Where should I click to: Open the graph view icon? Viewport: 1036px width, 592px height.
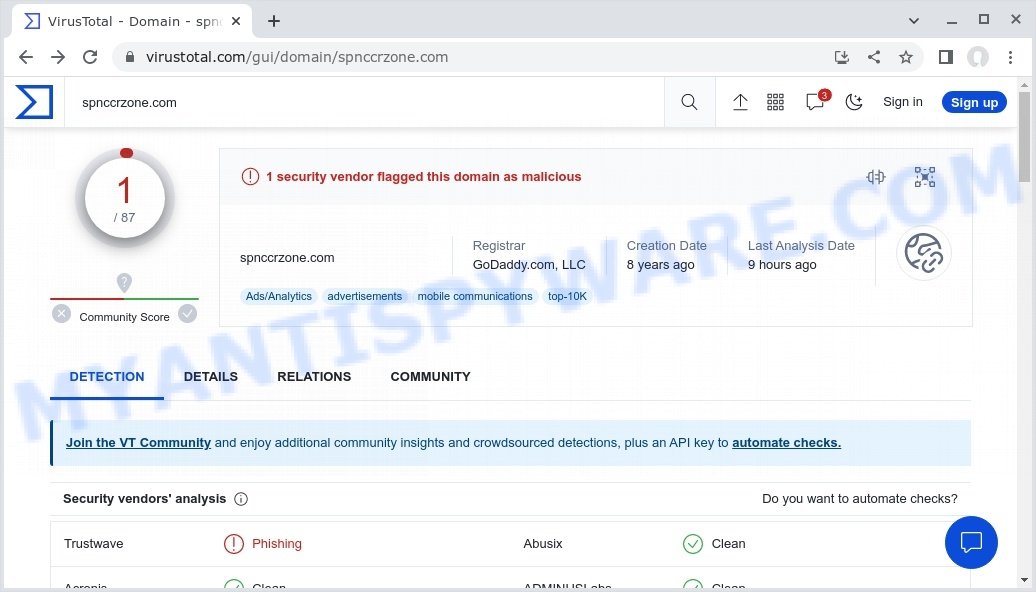(924, 176)
